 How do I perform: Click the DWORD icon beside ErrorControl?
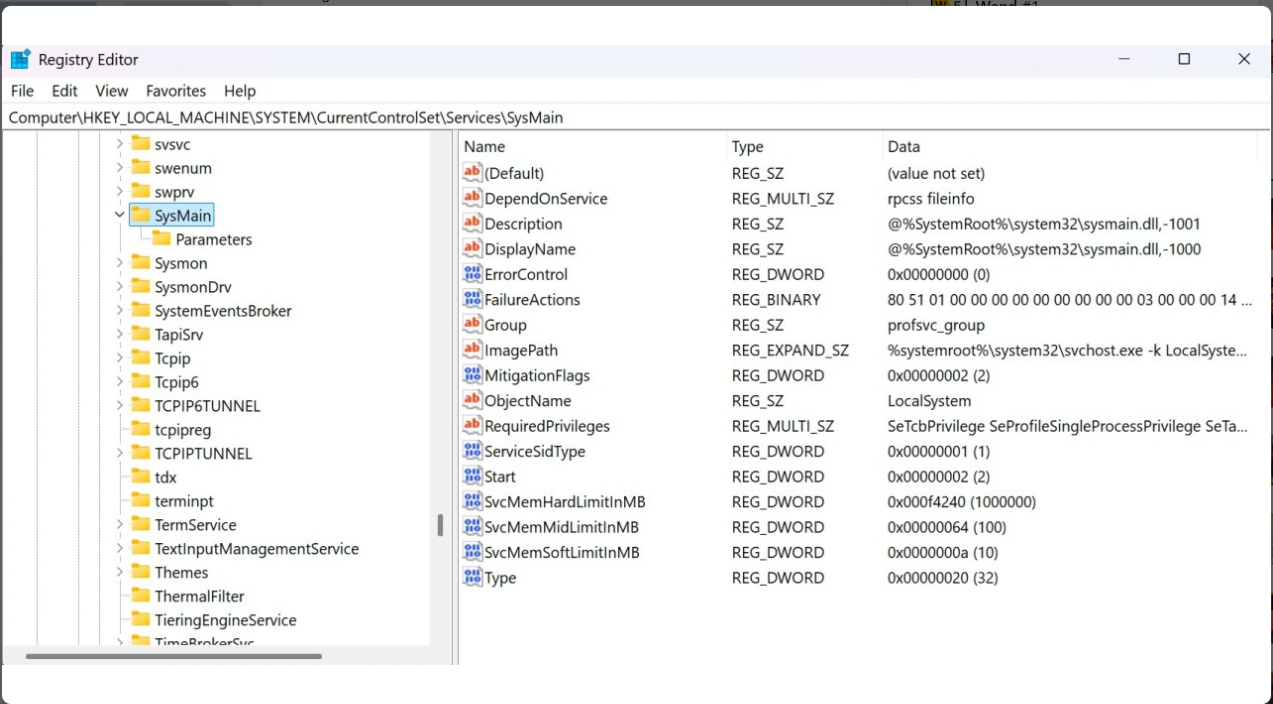pyautogui.click(x=473, y=274)
